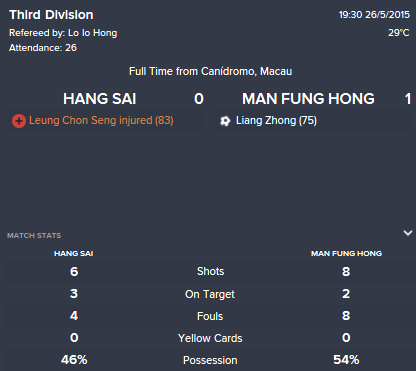Click the MATCH STATS section header

click(x=34, y=235)
